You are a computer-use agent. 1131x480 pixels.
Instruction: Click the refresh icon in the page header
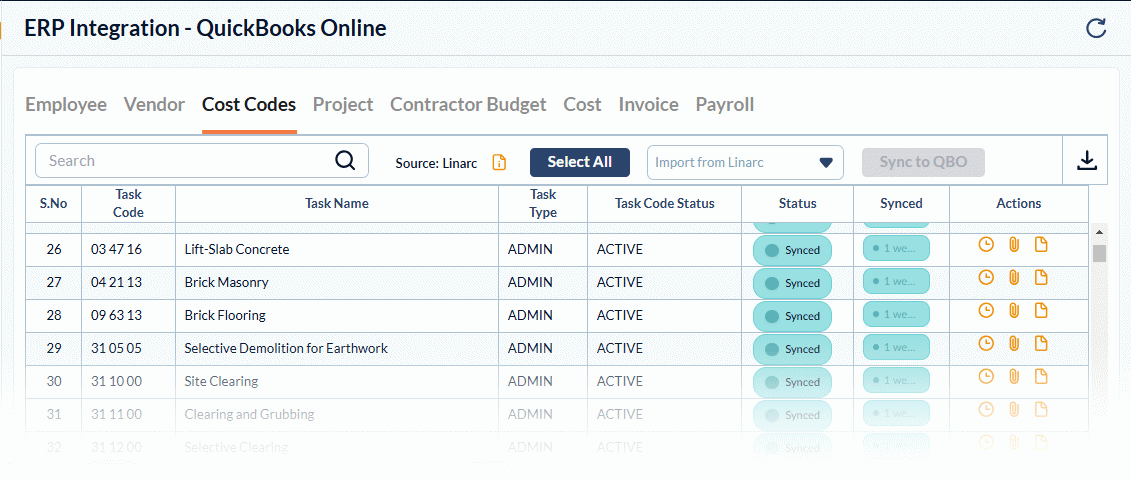coord(1096,28)
